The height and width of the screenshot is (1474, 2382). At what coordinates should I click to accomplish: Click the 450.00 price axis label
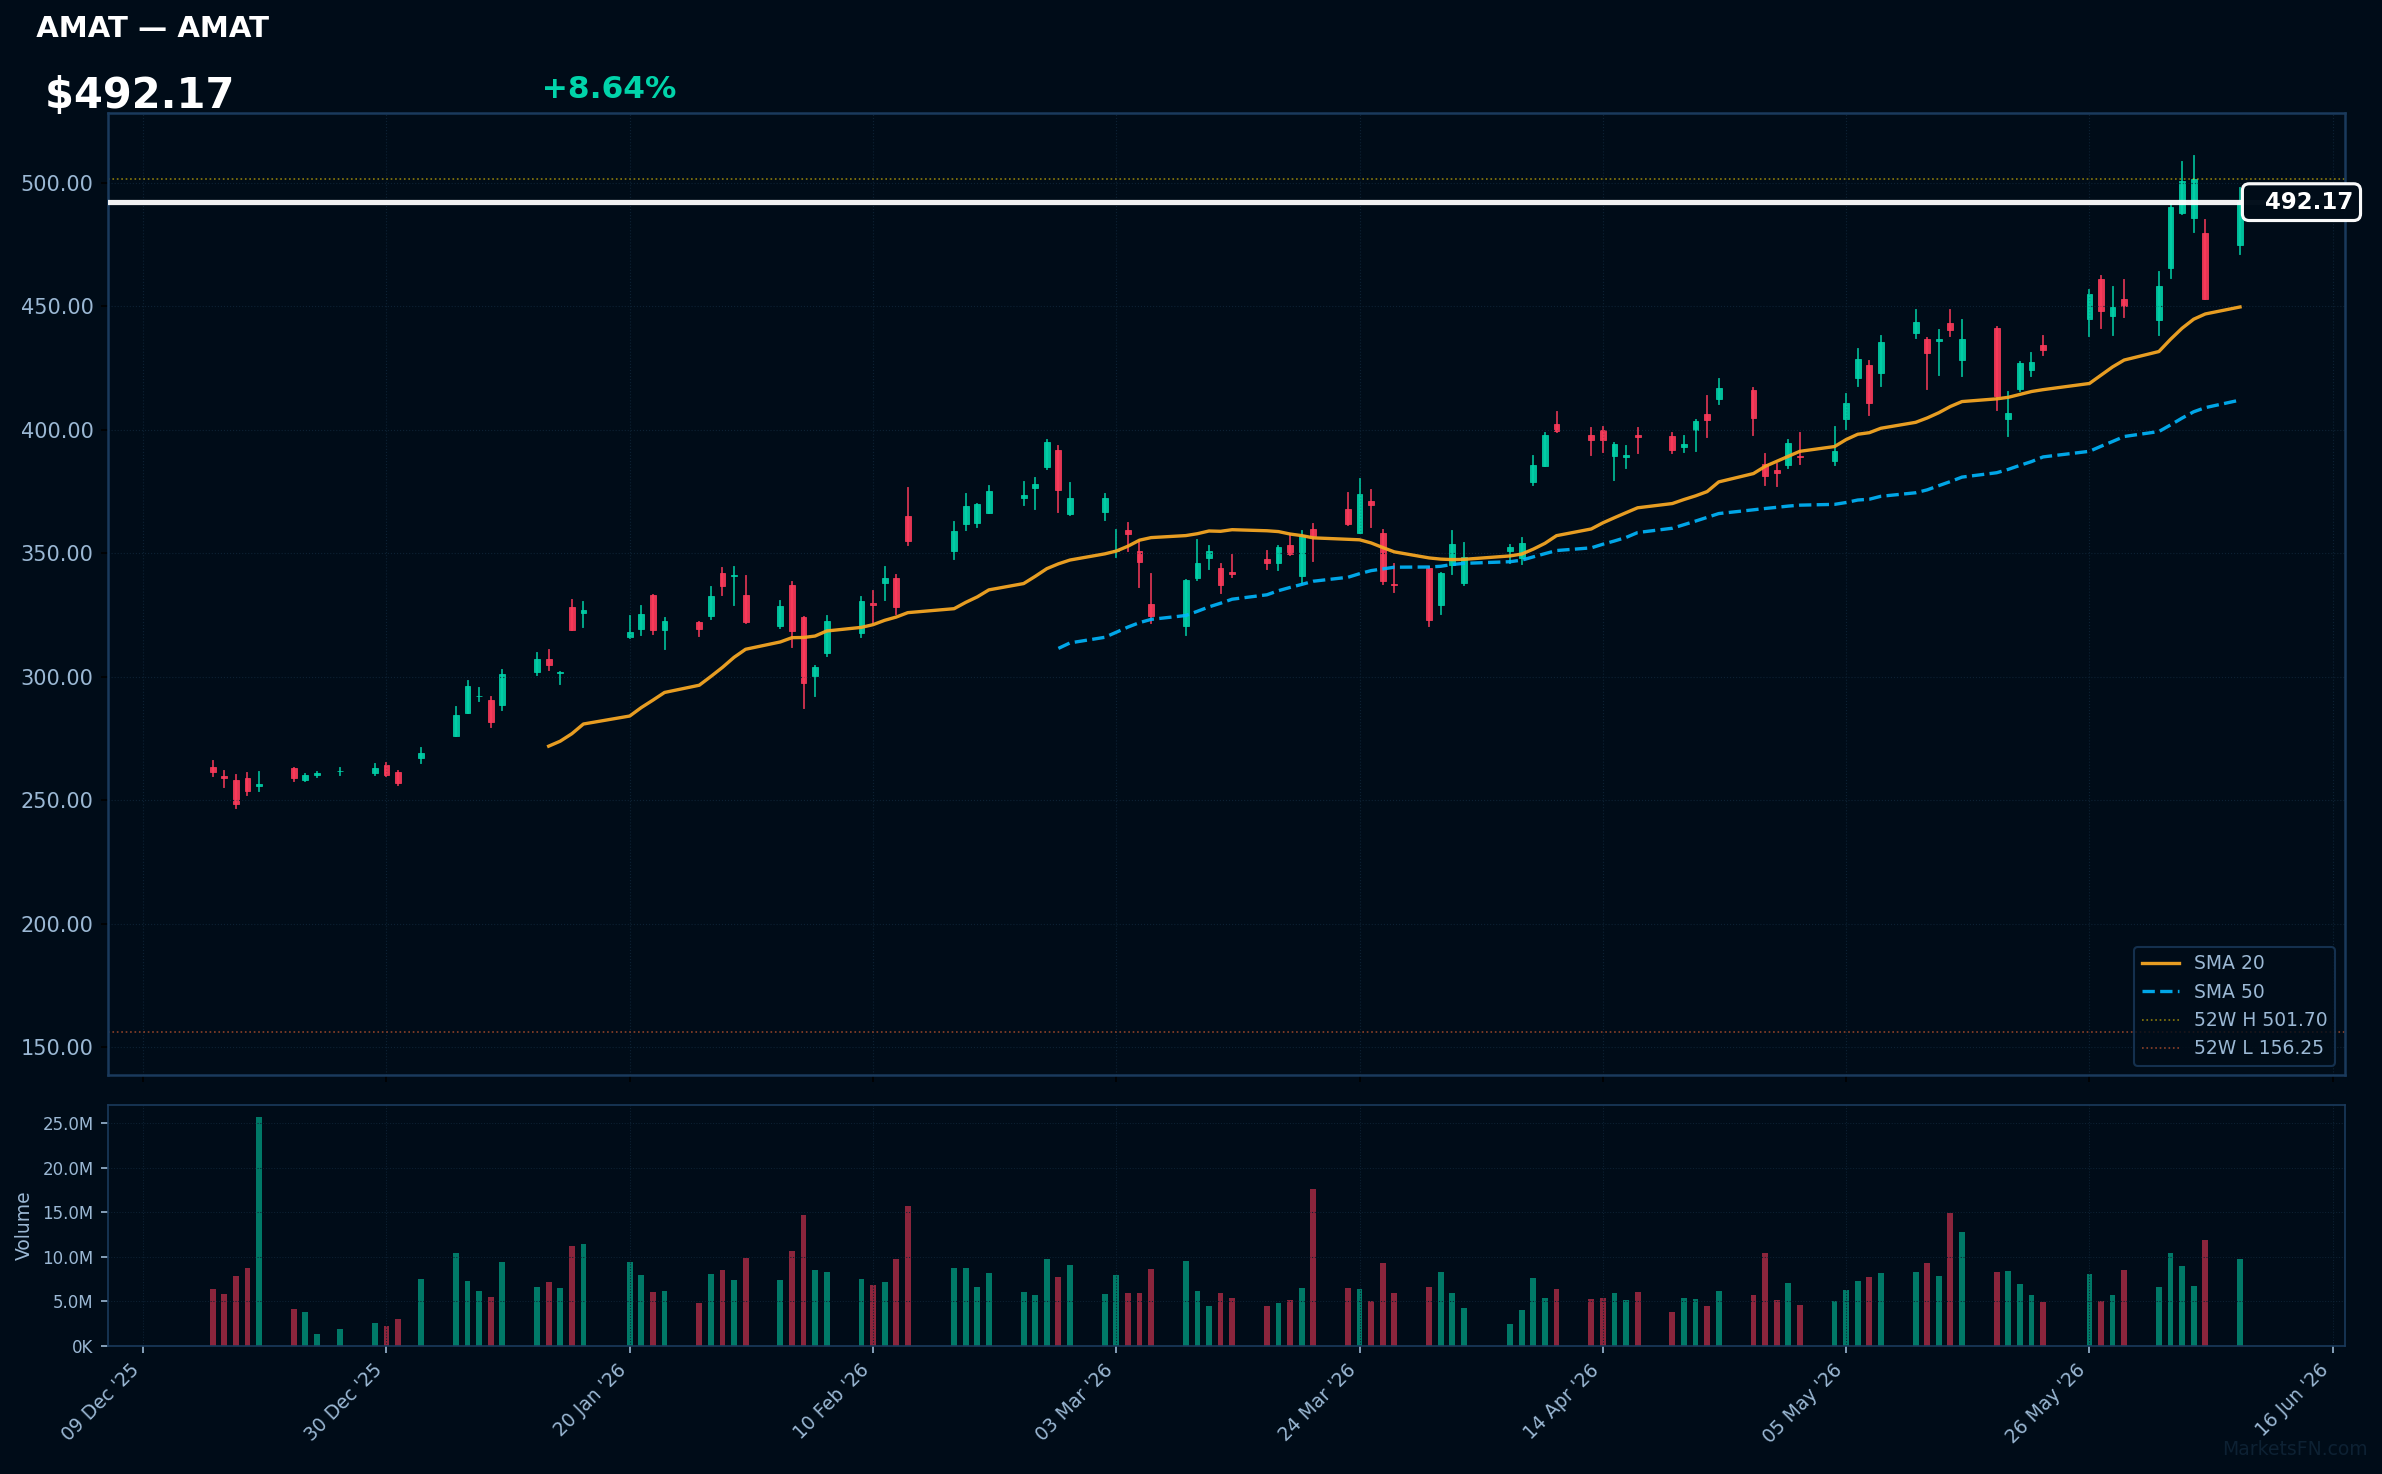coord(57,307)
